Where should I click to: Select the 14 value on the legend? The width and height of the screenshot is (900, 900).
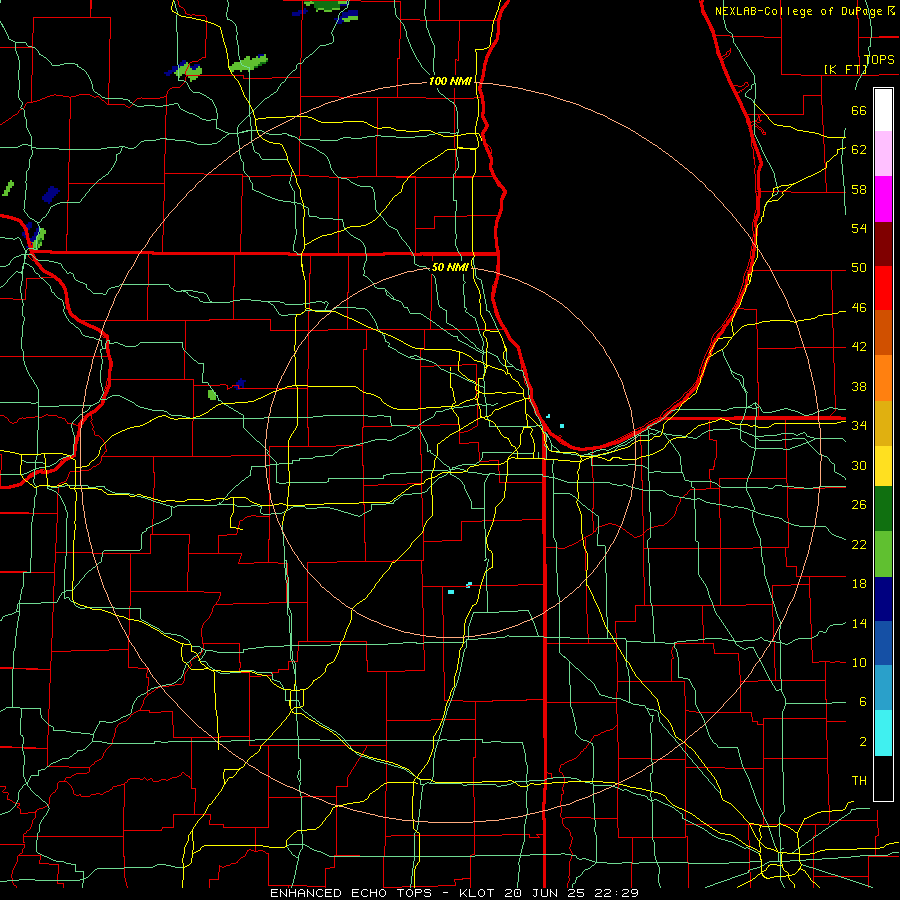click(859, 623)
